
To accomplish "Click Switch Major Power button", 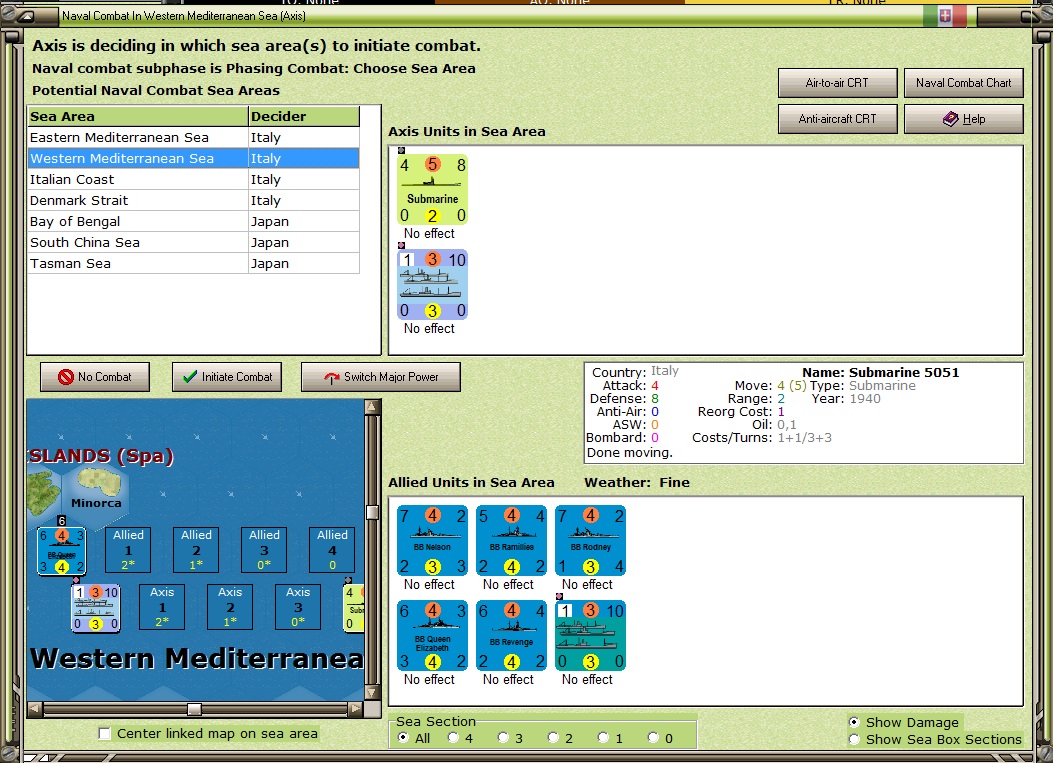I will tap(381, 377).
